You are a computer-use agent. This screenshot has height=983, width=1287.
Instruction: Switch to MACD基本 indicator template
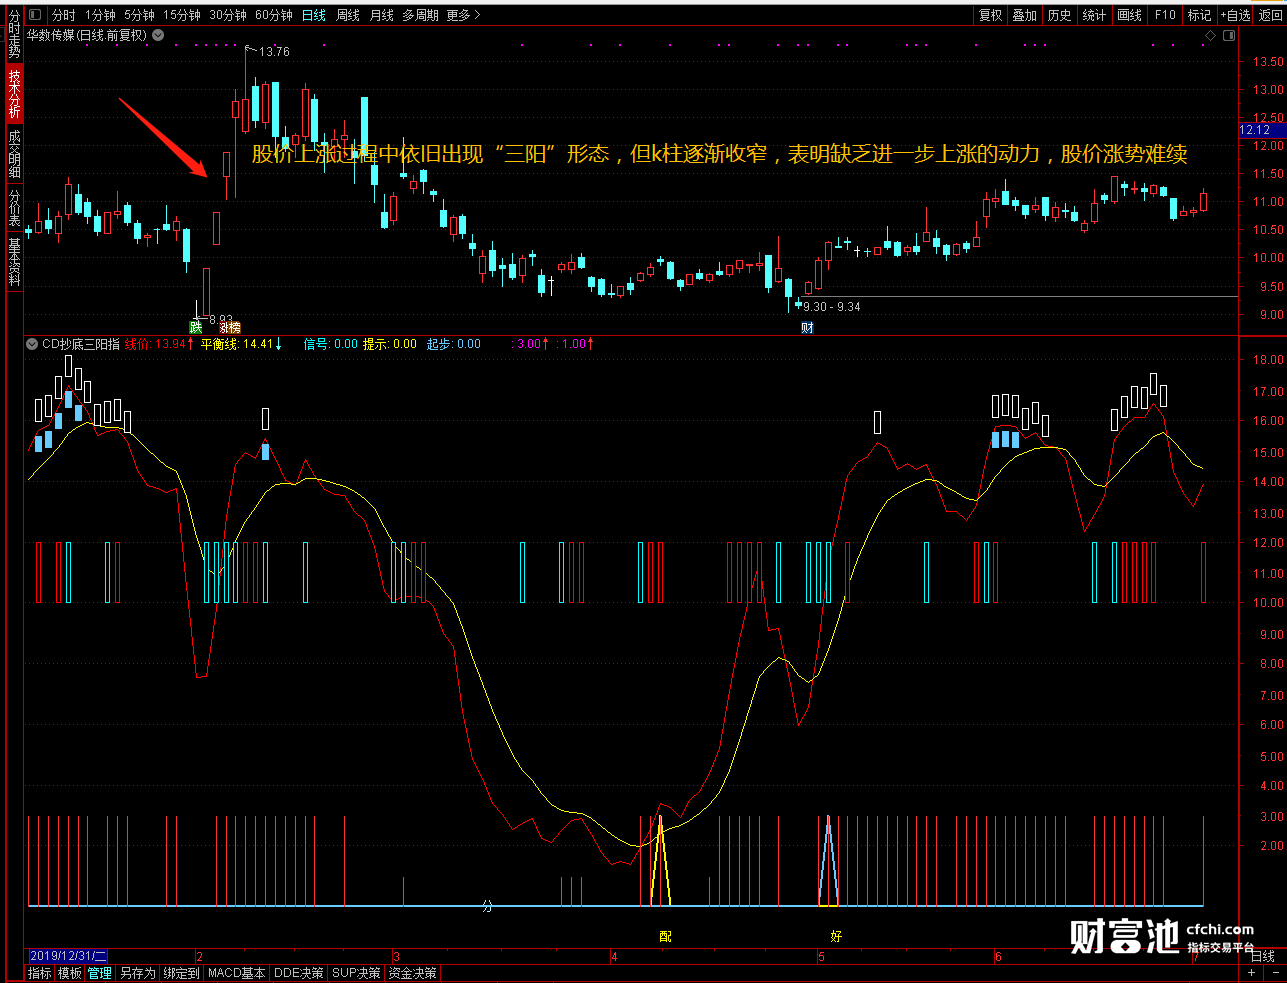[x=237, y=973]
